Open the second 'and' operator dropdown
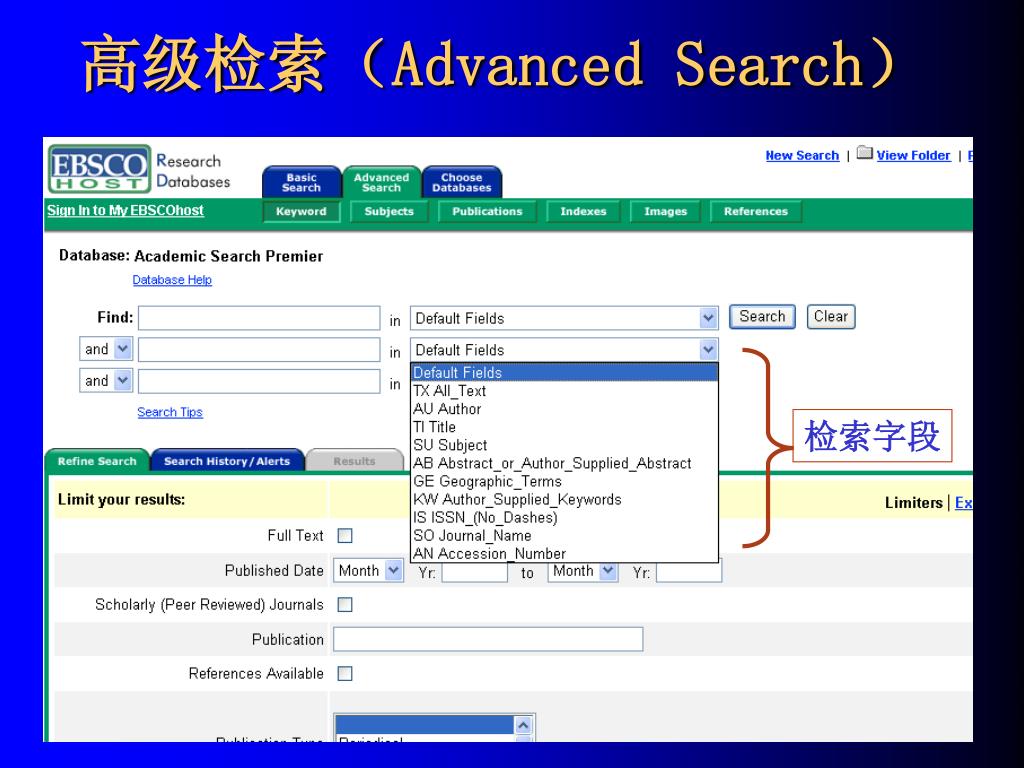The image size is (1024, 768). pos(106,380)
